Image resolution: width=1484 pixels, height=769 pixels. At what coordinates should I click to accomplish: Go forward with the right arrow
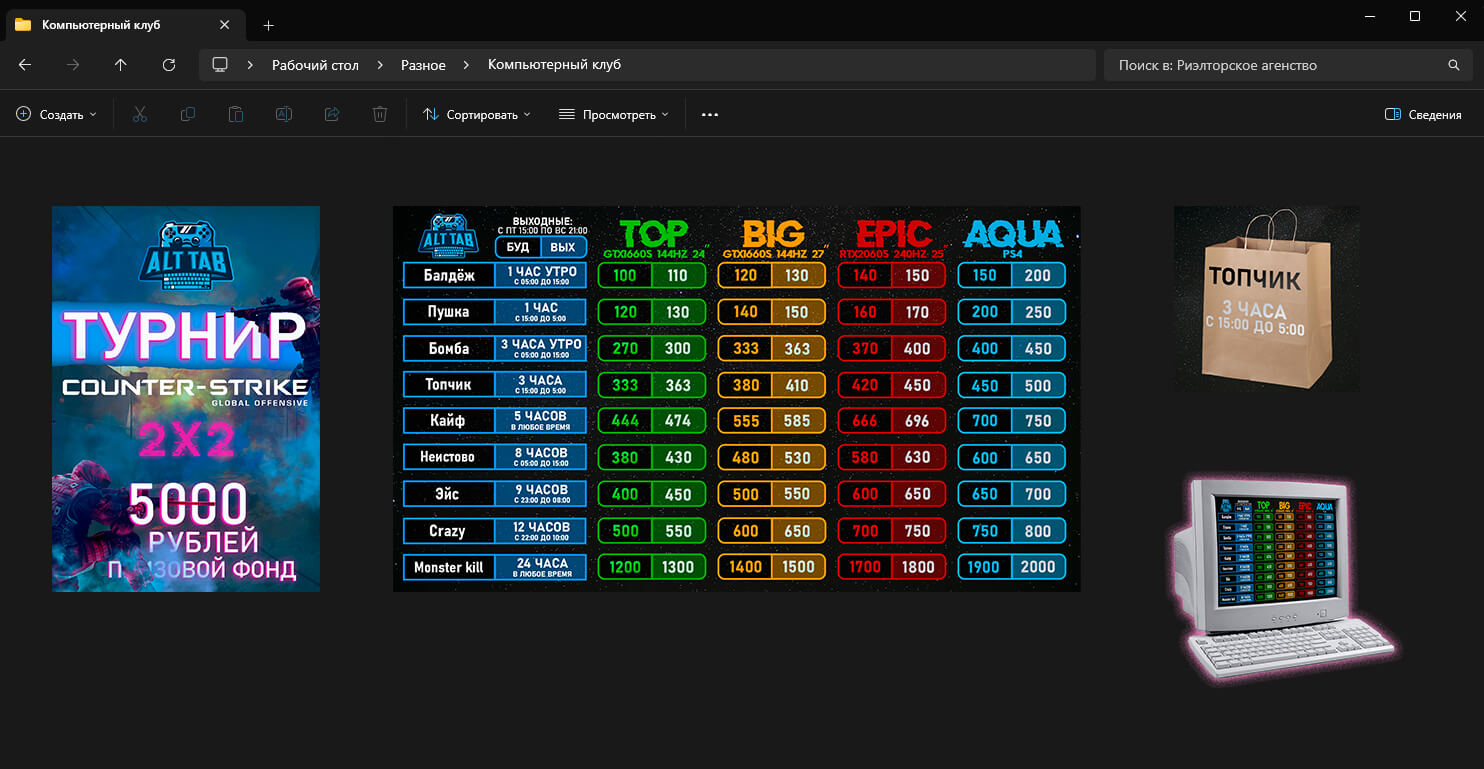pyautogui.click(x=73, y=65)
